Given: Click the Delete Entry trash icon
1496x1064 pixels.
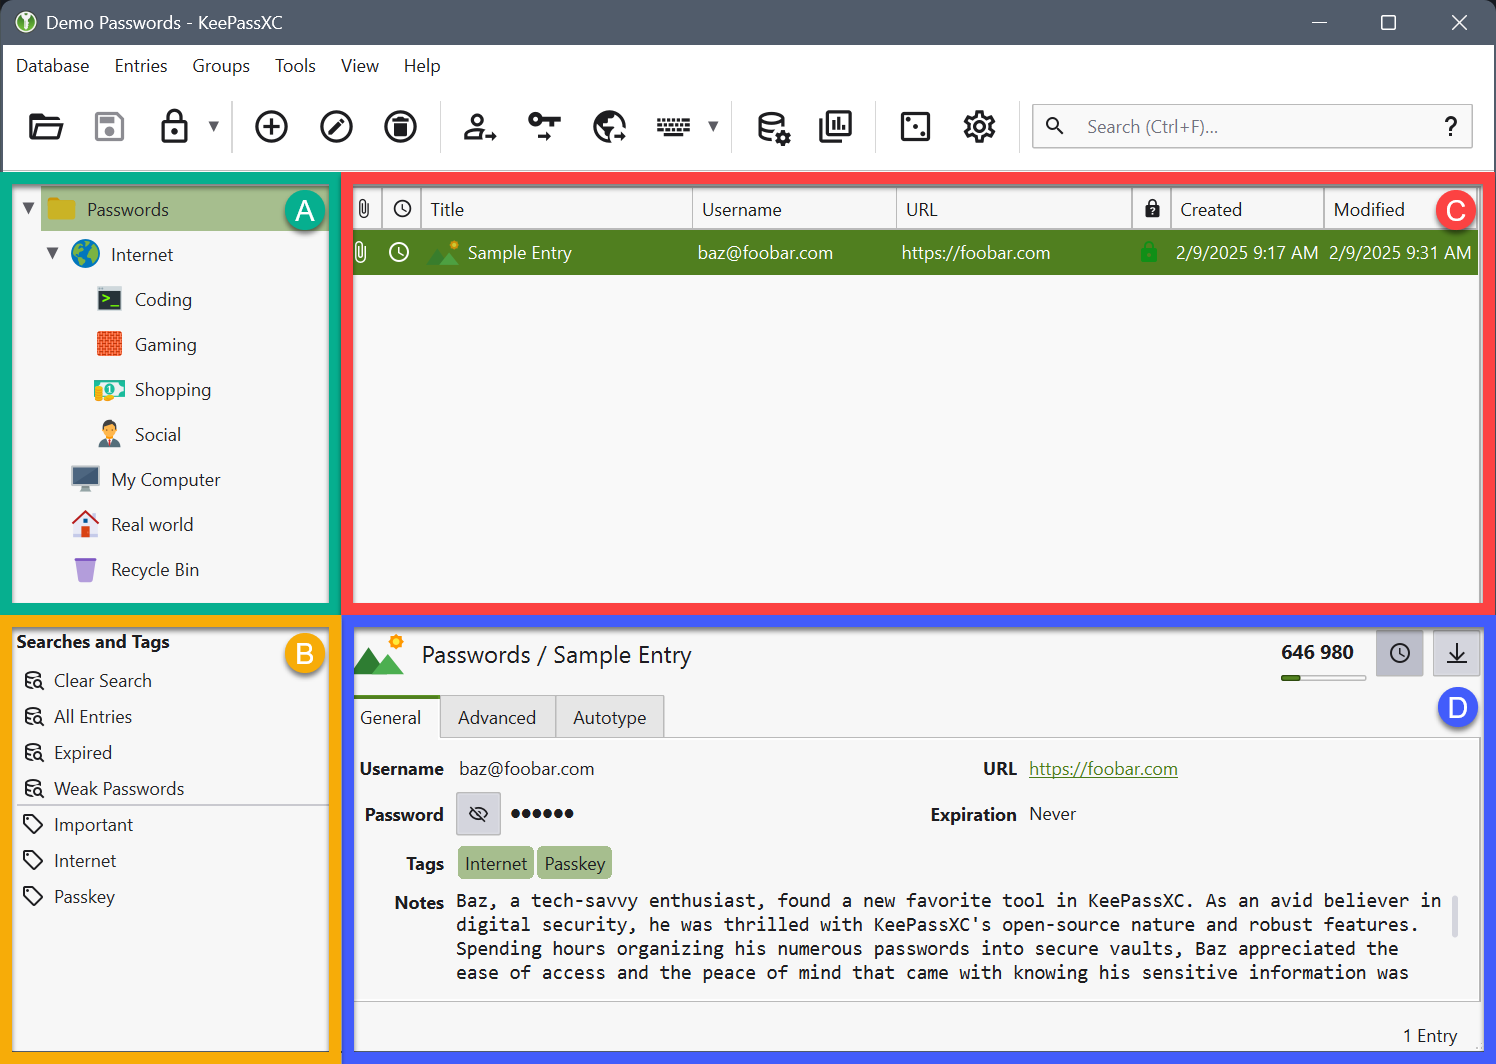Looking at the screenshot, I should (x=400, y=126).
